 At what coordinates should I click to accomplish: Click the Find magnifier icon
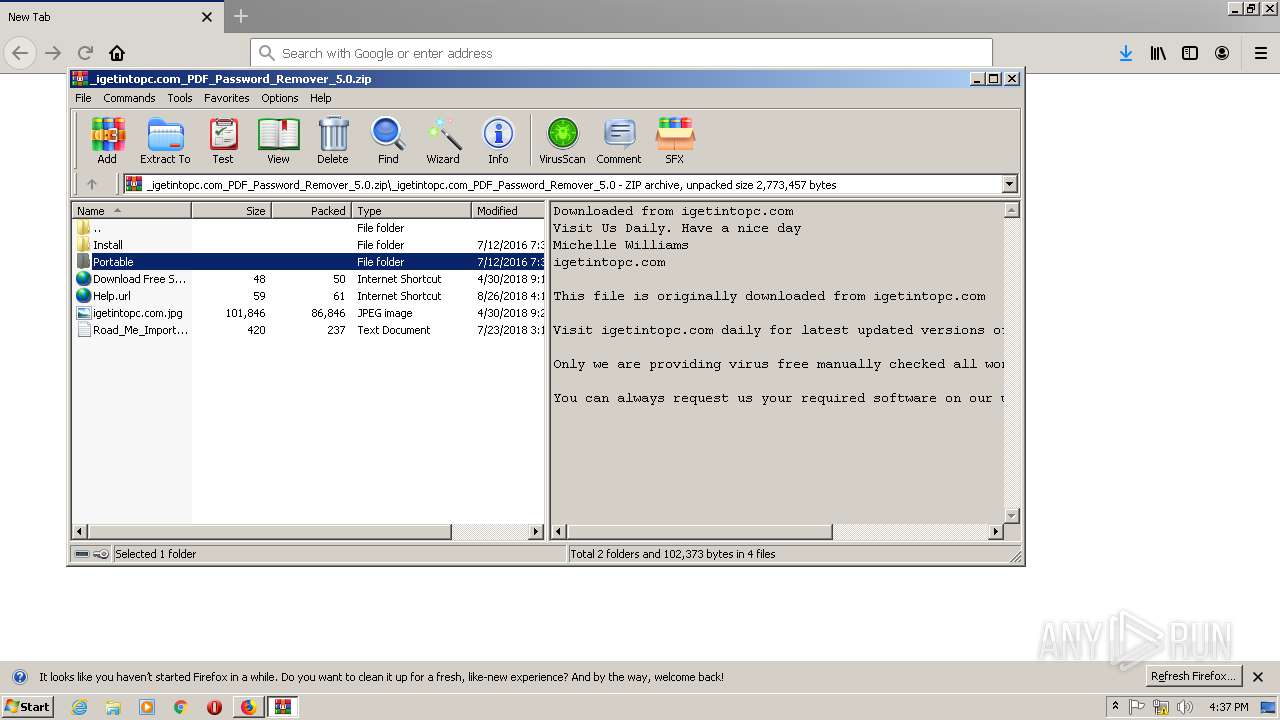388,141
